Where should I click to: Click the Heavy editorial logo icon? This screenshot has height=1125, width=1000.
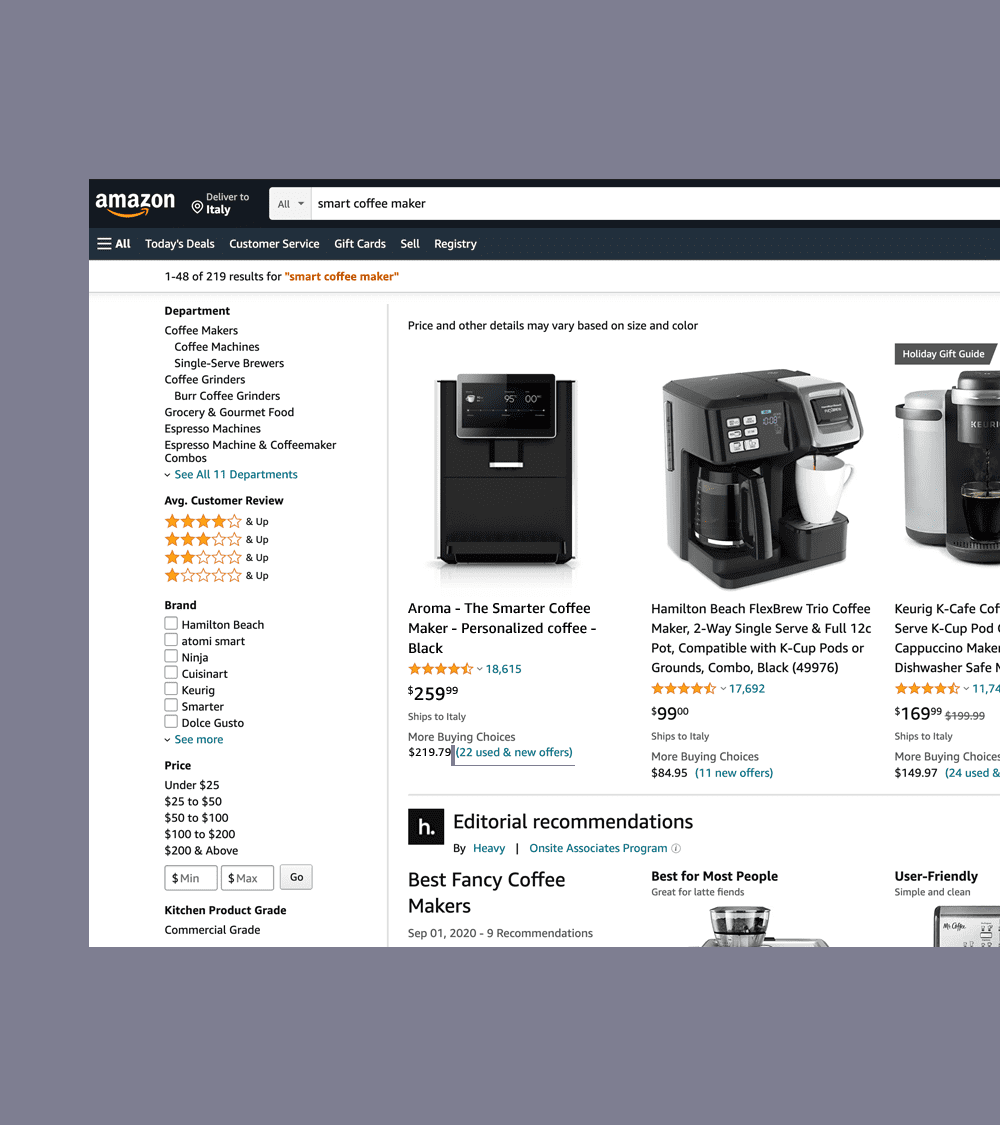coord(426,827)
